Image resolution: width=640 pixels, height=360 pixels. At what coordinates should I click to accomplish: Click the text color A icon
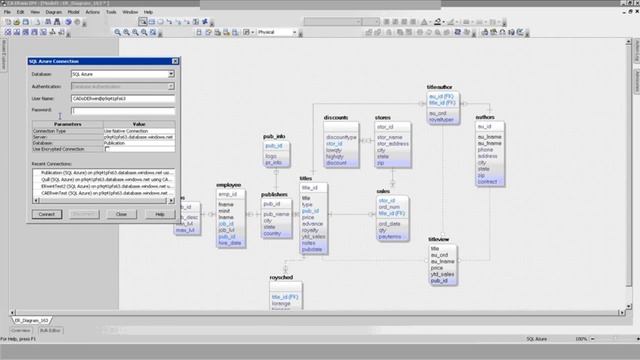(424, 22)
